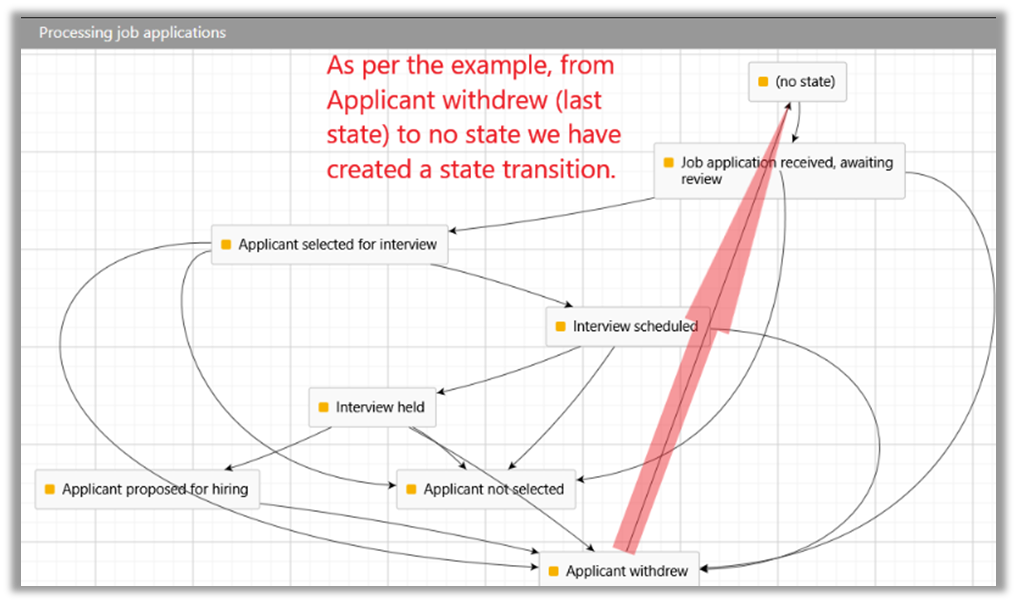Click the Applicant withdrew state's yellow icon
Viewport: 1017px width, 603px height.
553,571
